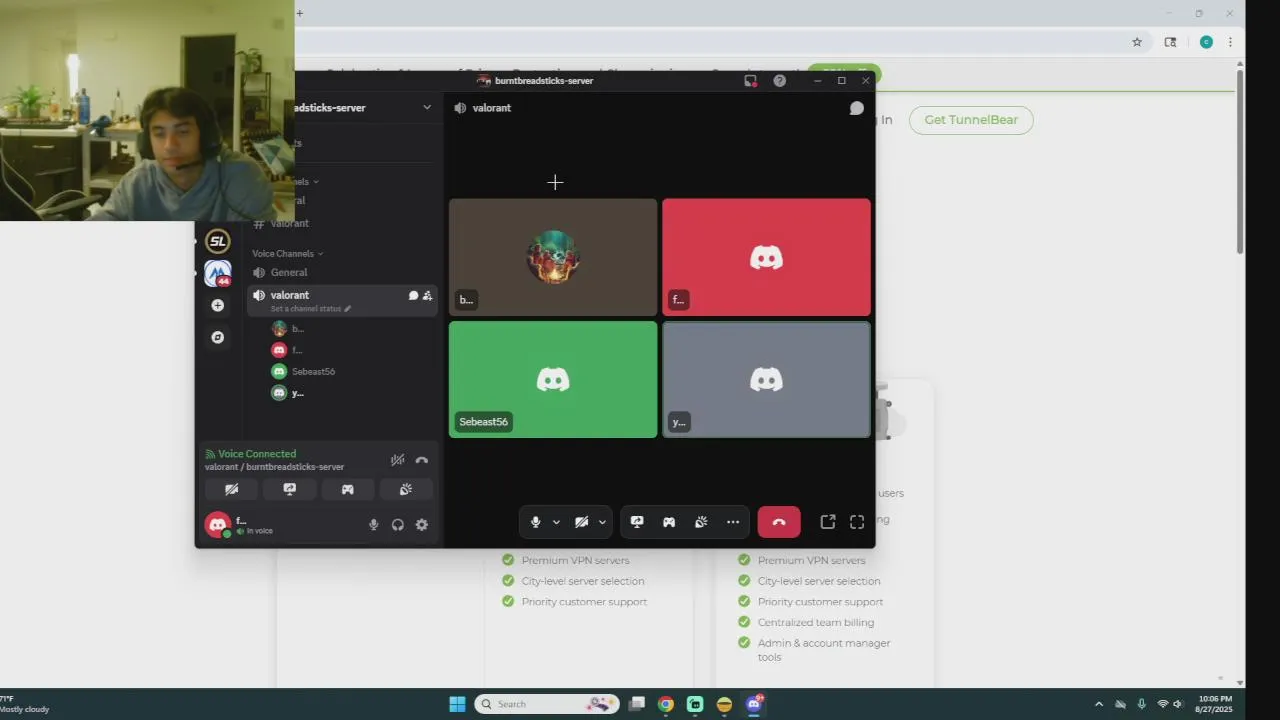The height and width of the screenshot is (720, 1280).
Task: Start an activity from voice panel
Action: [x=347, y=489]
